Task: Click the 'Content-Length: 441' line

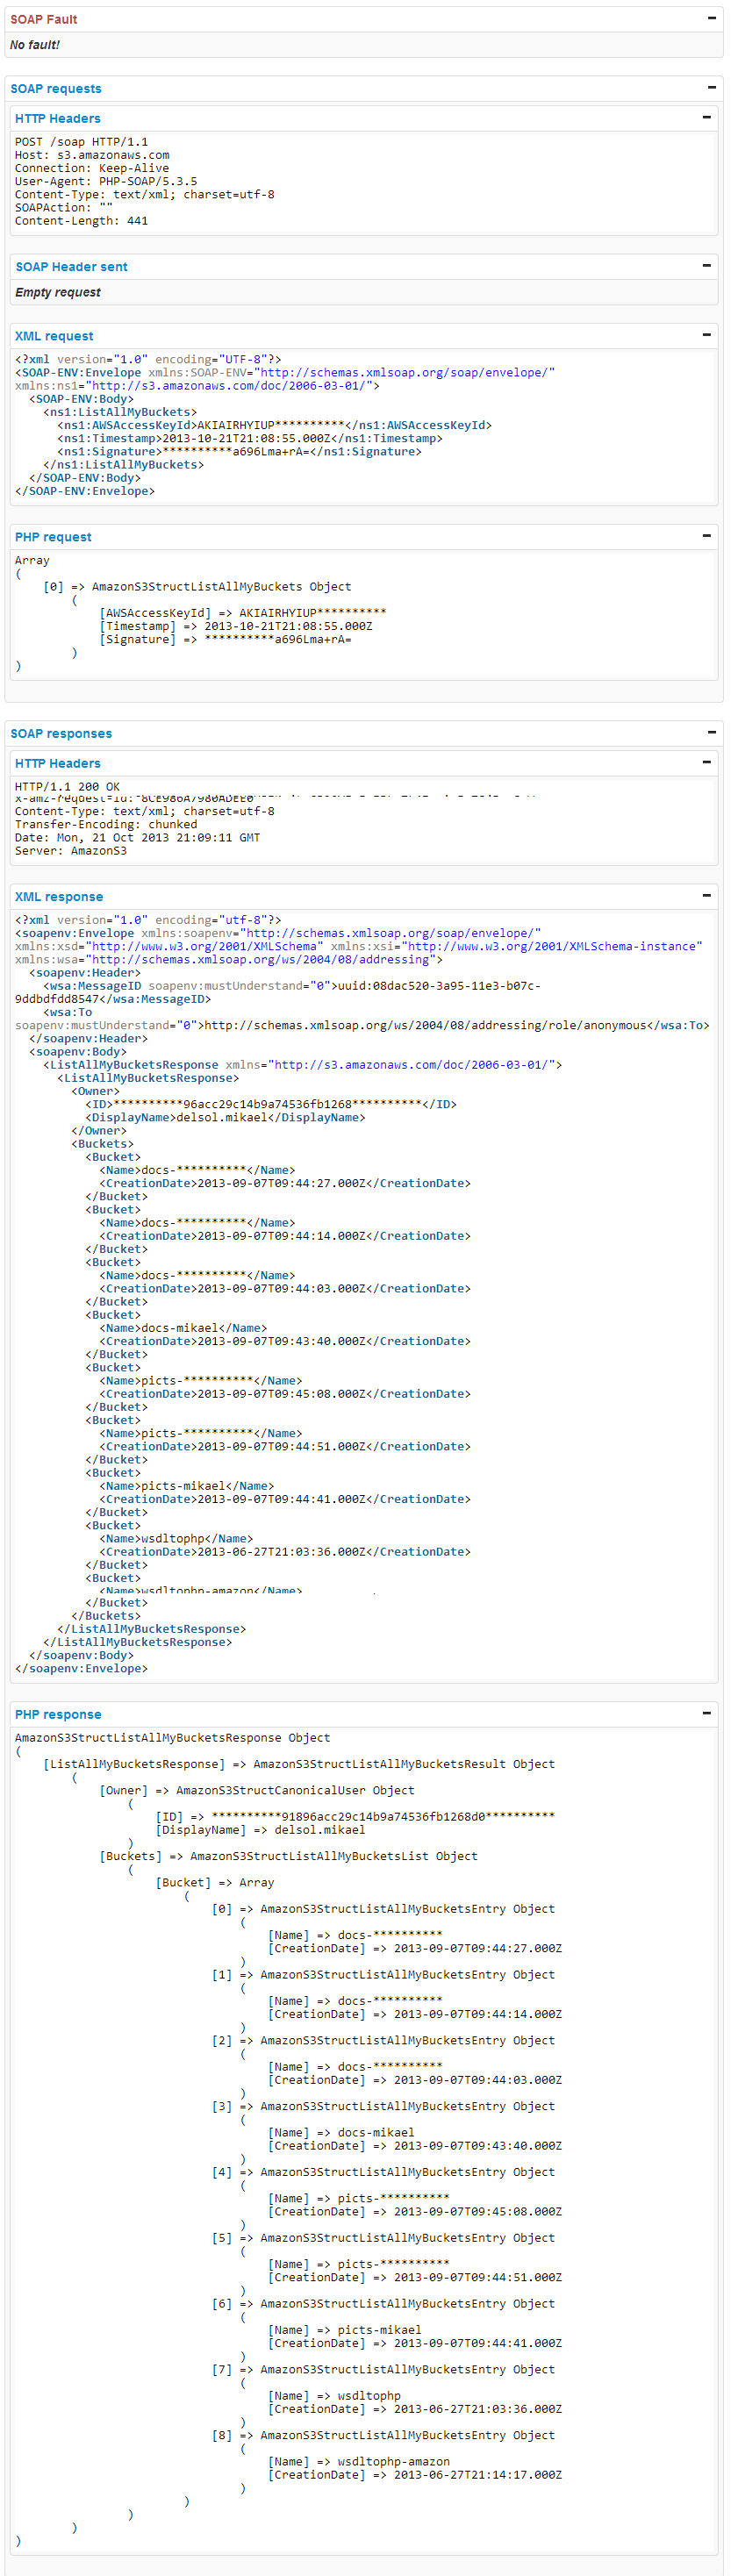Action: (x=81, y=221)
